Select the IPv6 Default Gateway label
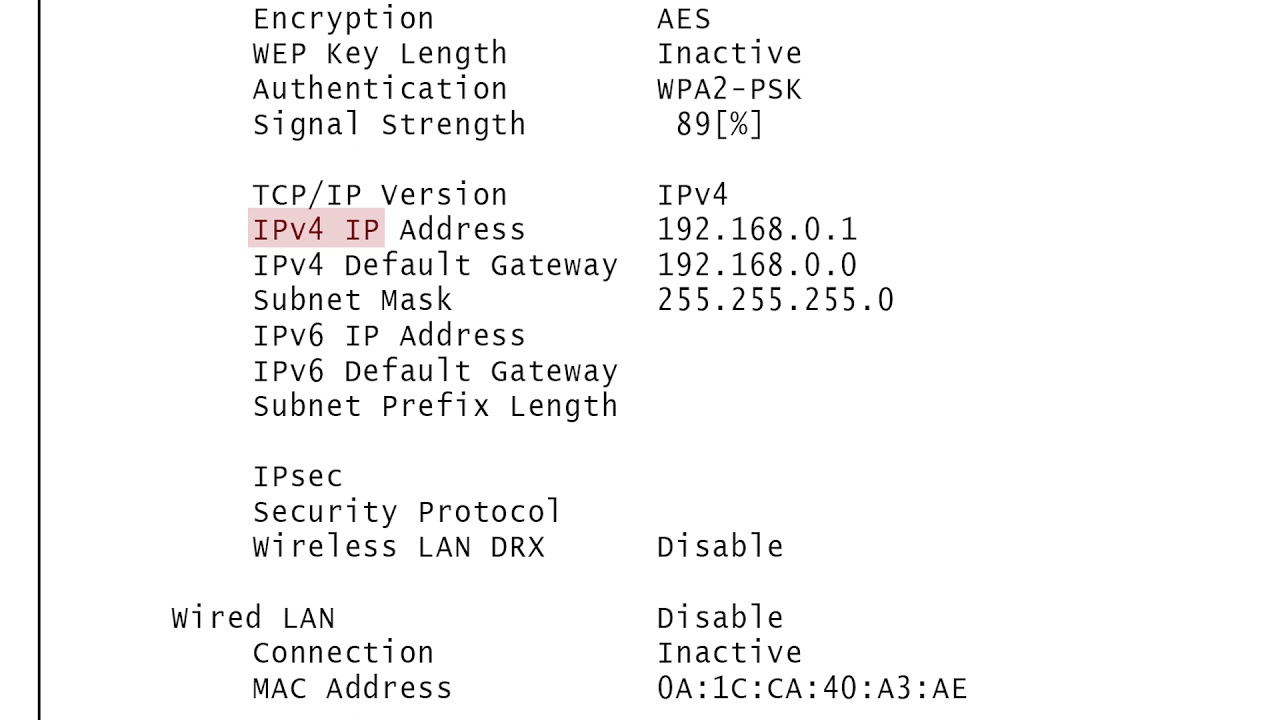This screenshot has height=720, width=1280. [x=435, y=372]
